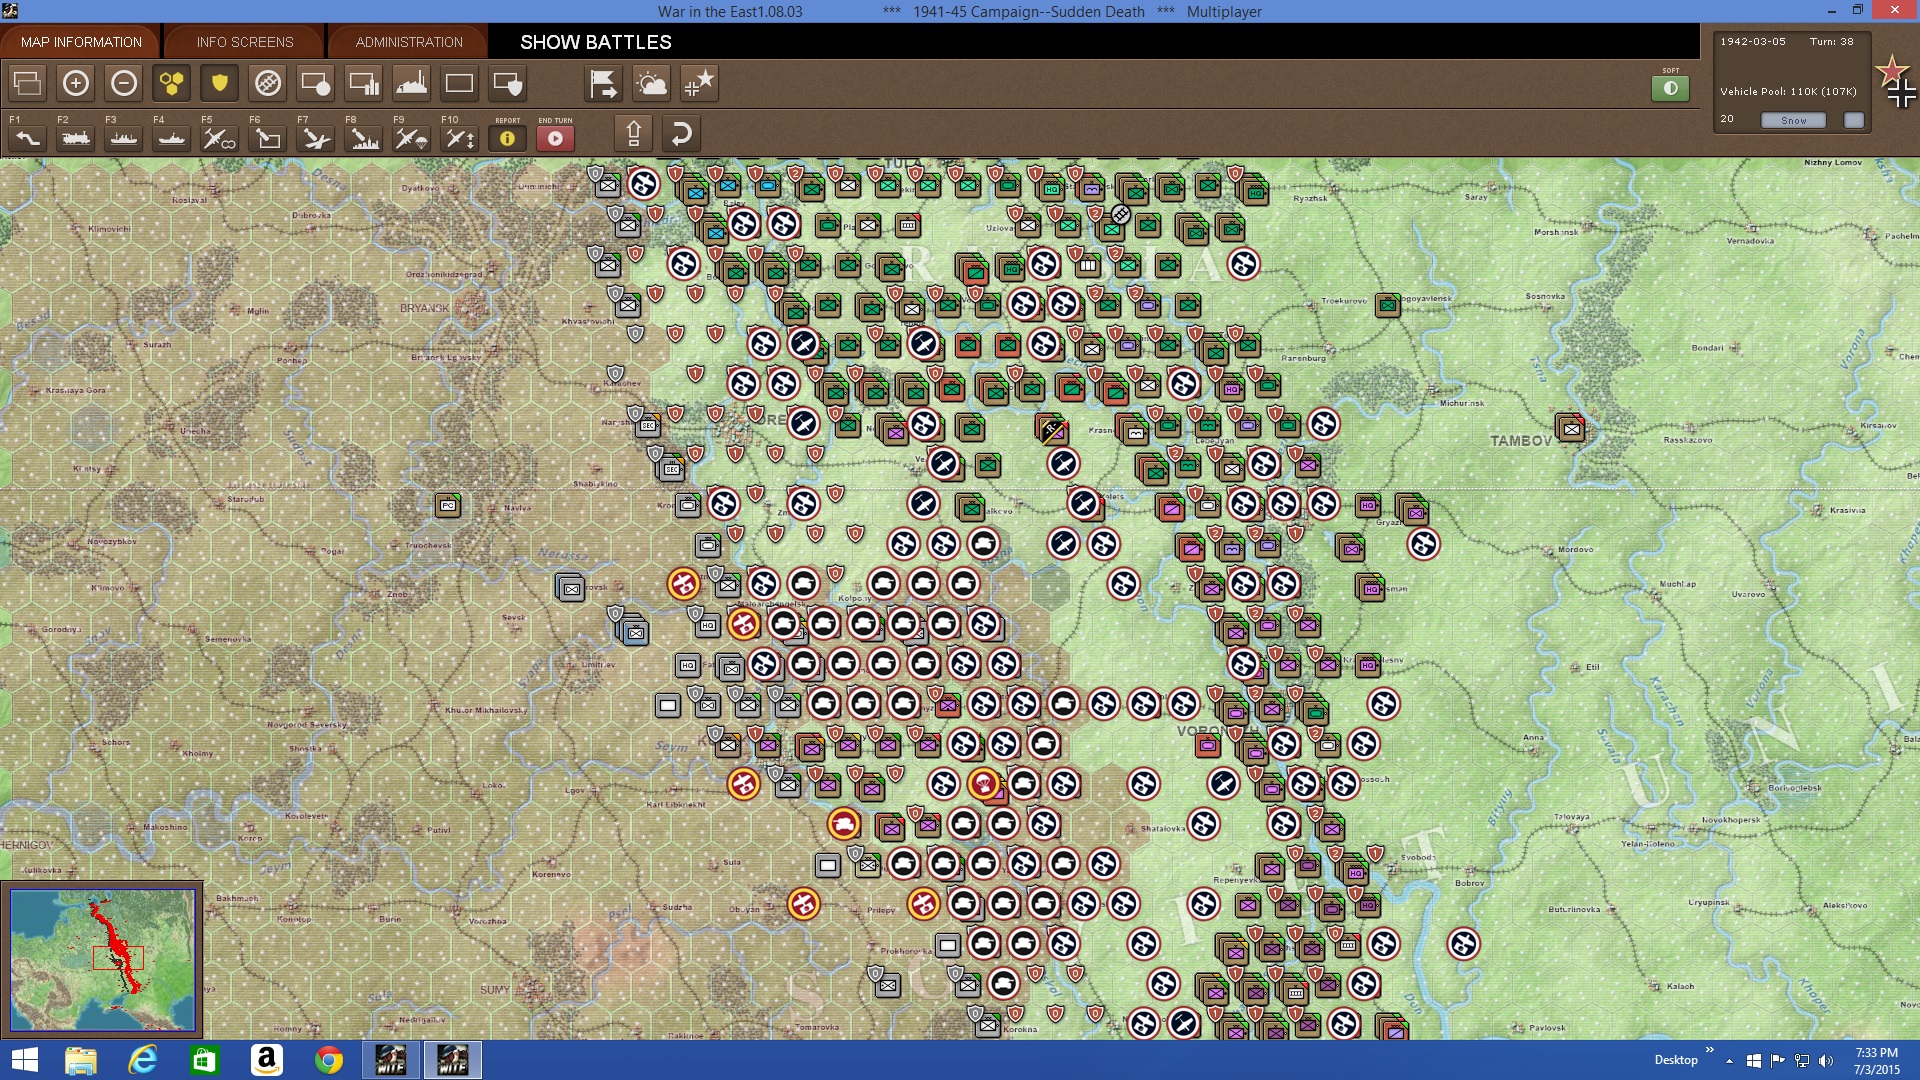
Task: Click the undo move arrow button
Action: [x=682, y=133]
